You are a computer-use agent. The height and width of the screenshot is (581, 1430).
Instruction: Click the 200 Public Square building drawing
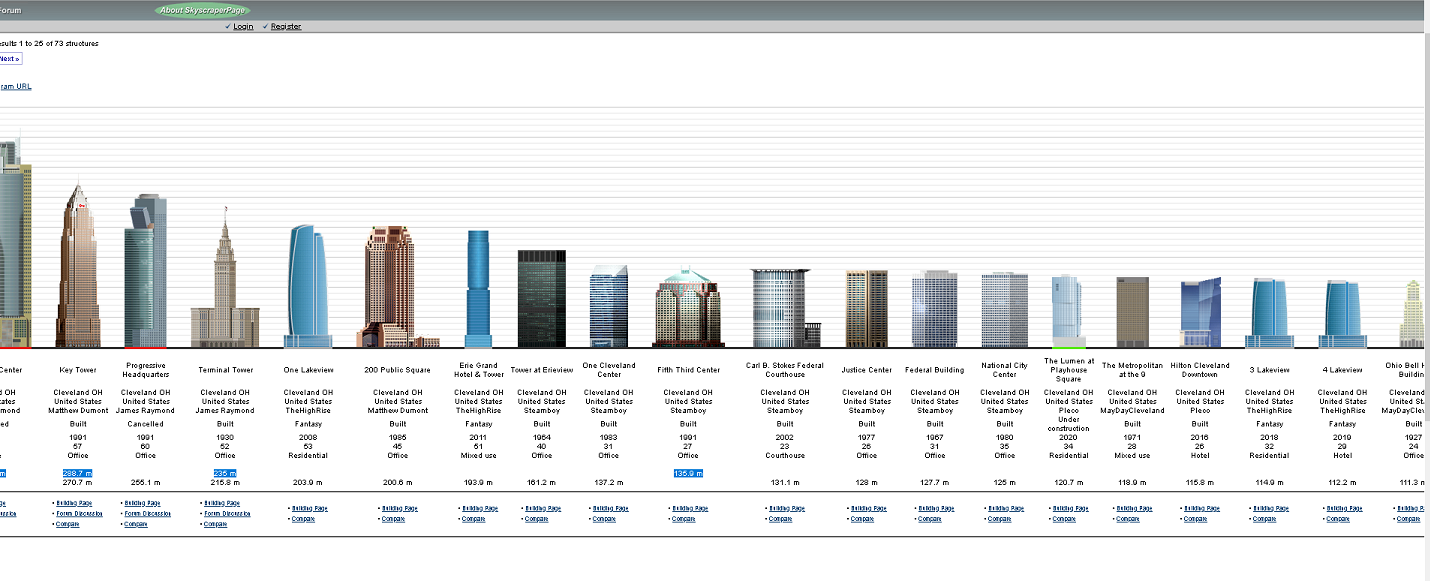click(x=397, y=287)
